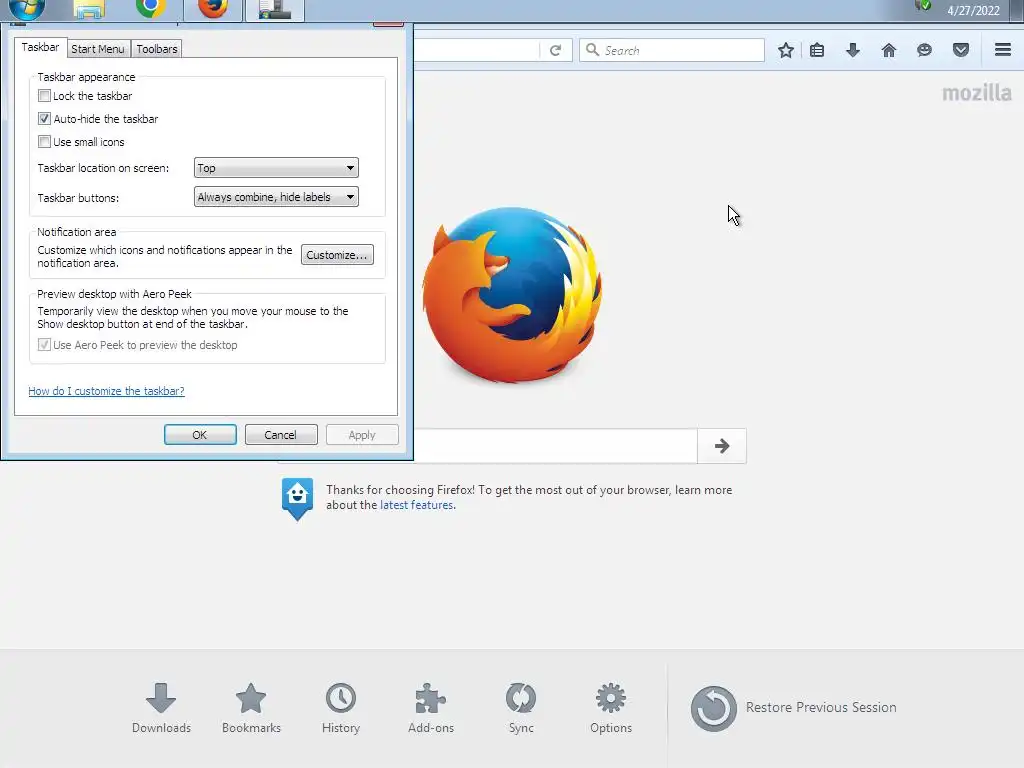Click the large Firefox logo

(512, 295)
